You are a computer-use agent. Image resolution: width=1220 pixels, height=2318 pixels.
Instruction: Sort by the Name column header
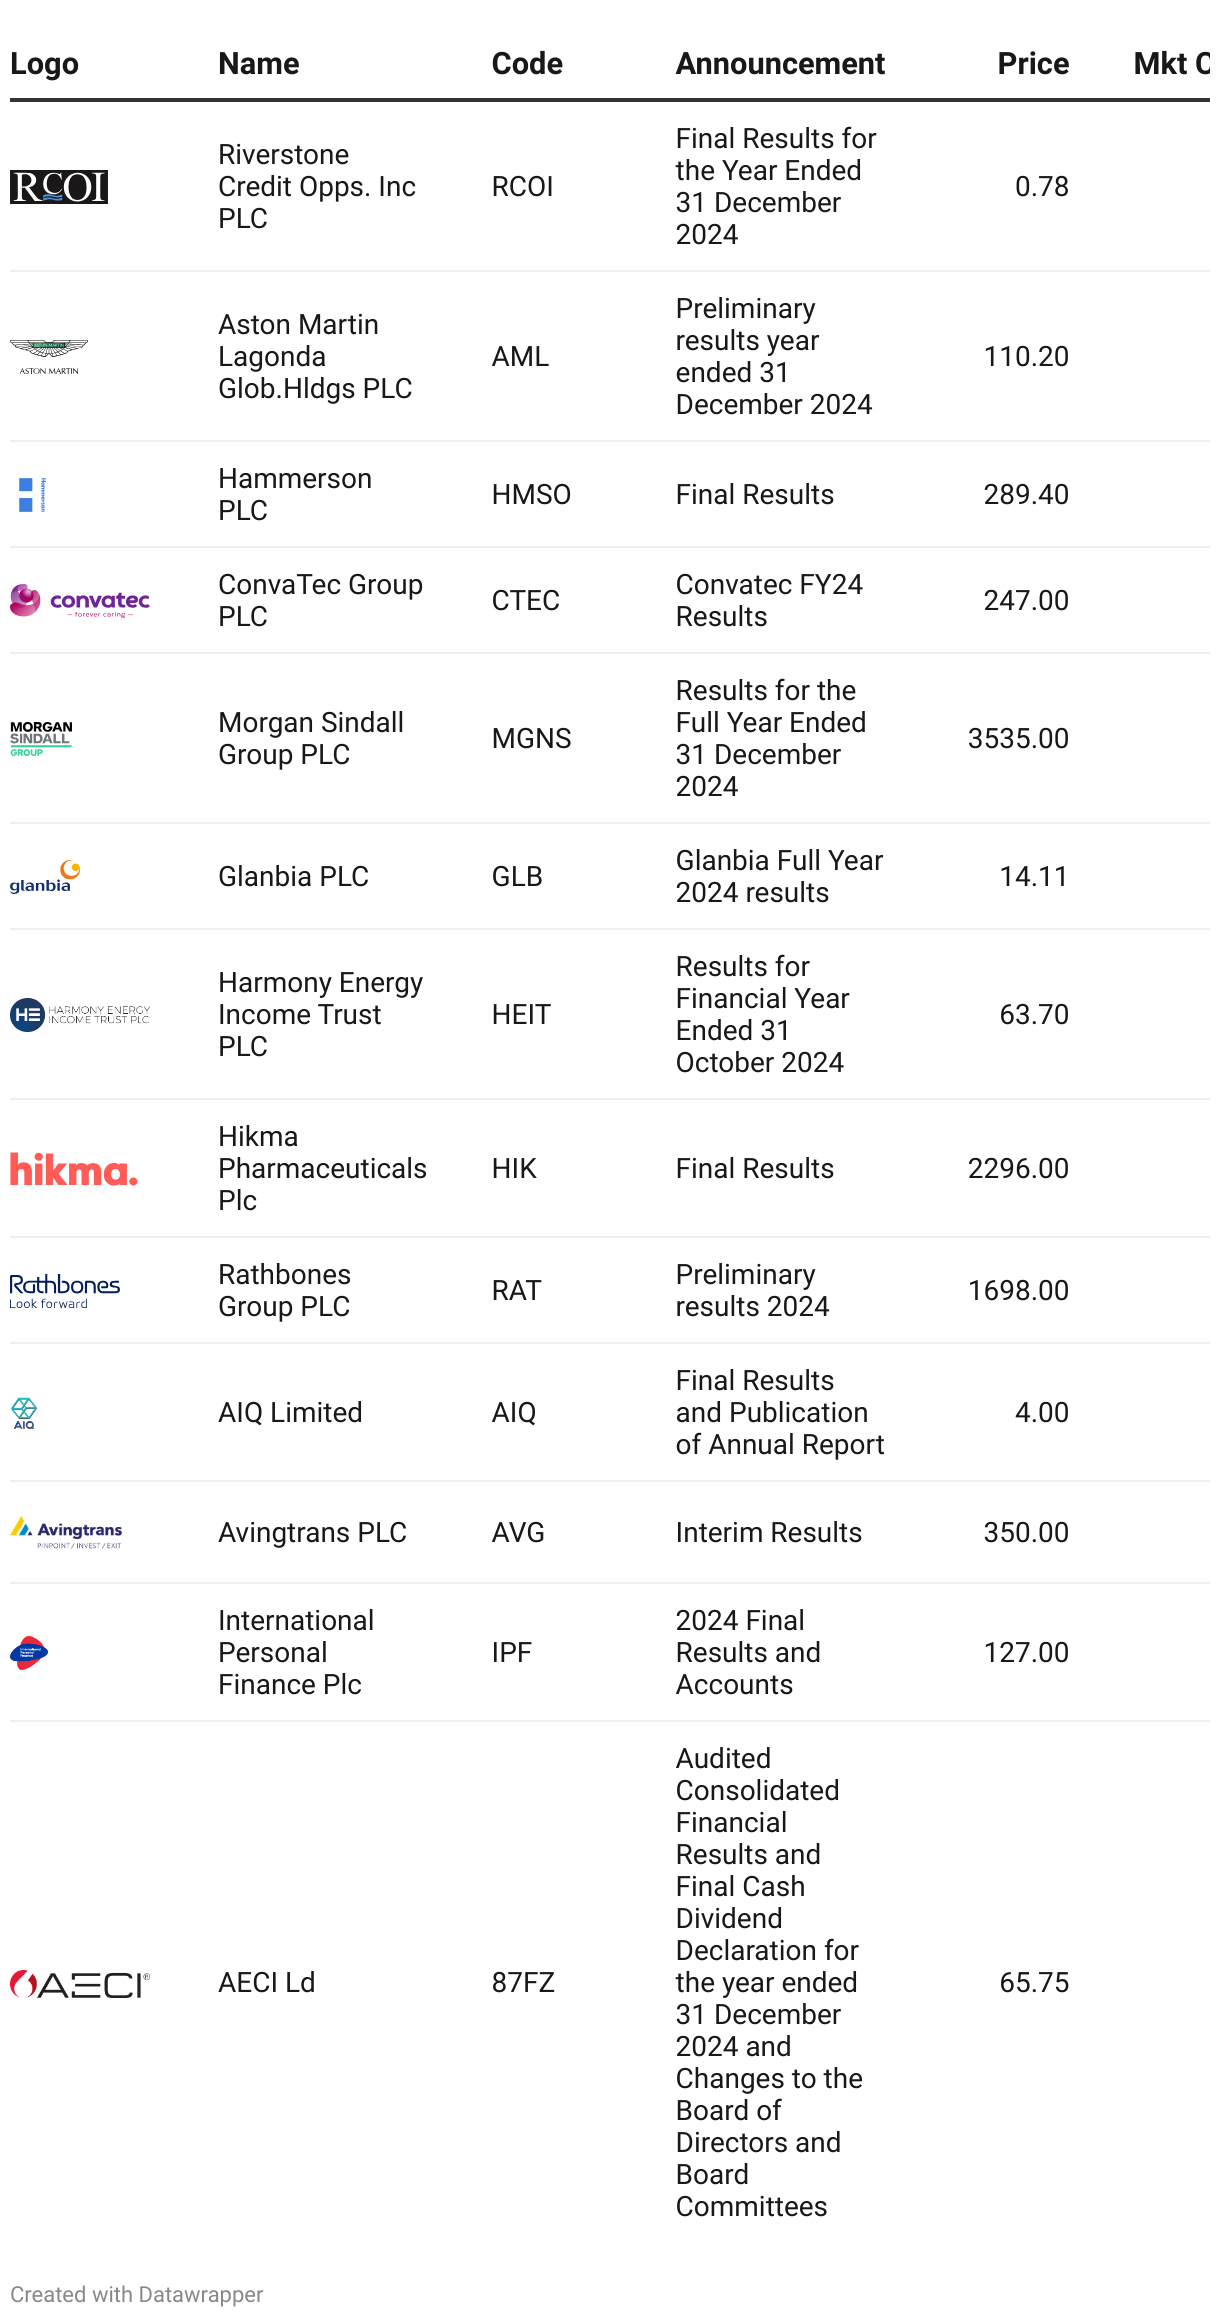point(259,64)
